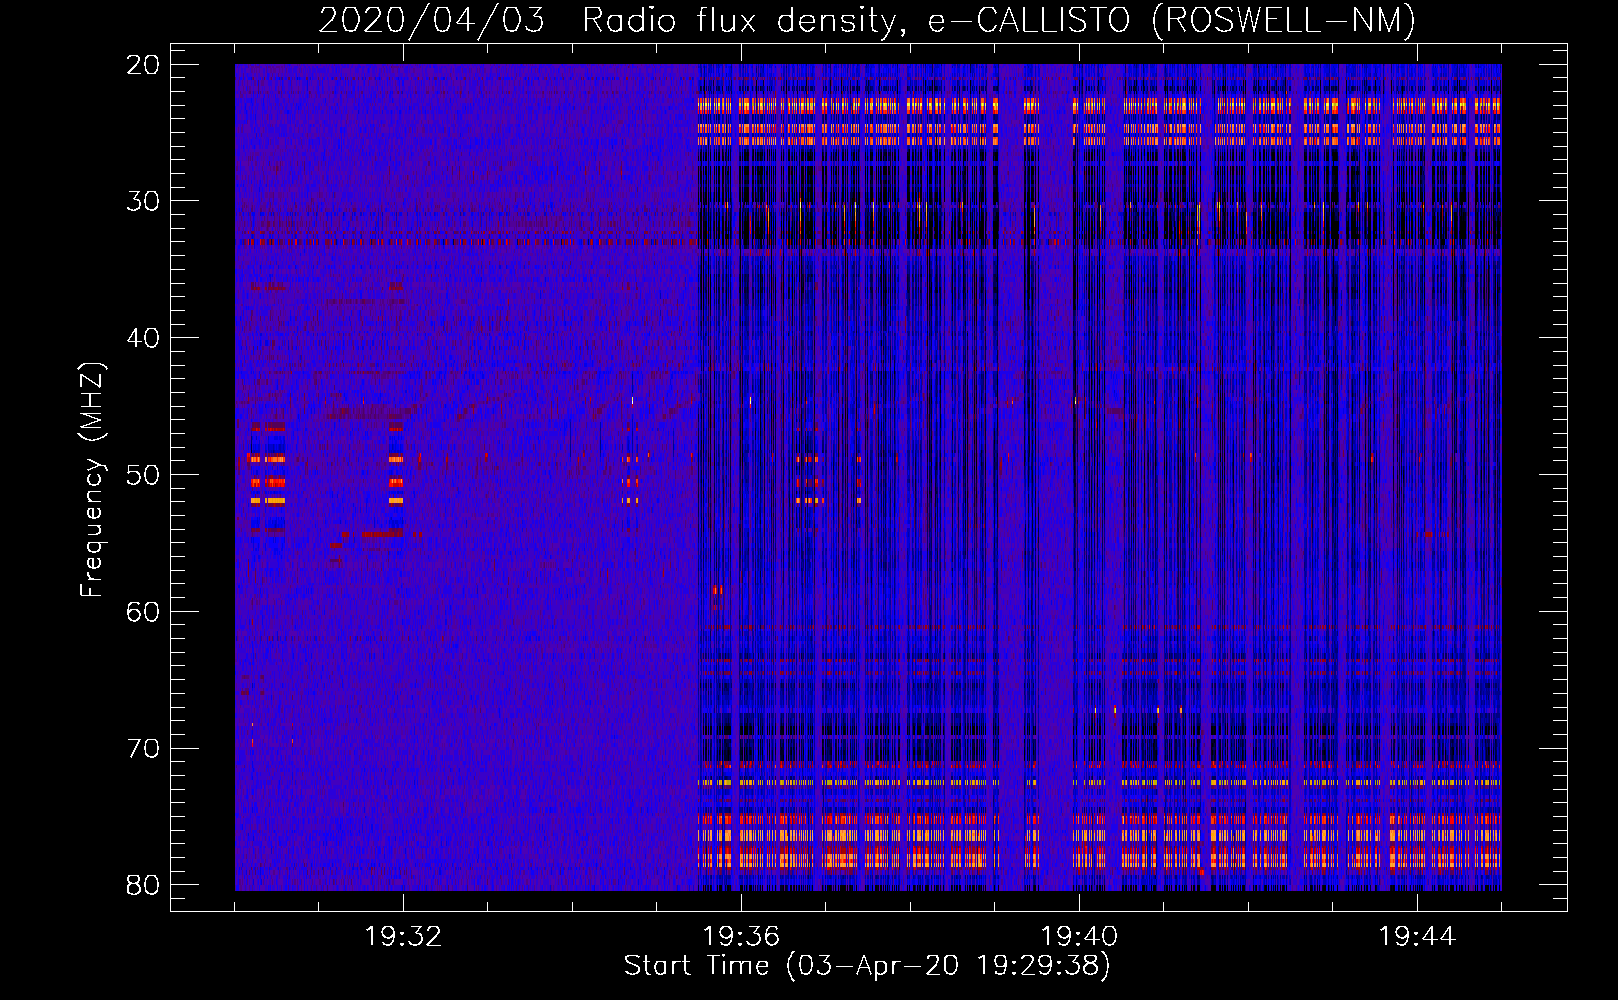Click the 70 frequency tick label
The width and height of the screenshot is (1618, 1000).
point(144,749)
